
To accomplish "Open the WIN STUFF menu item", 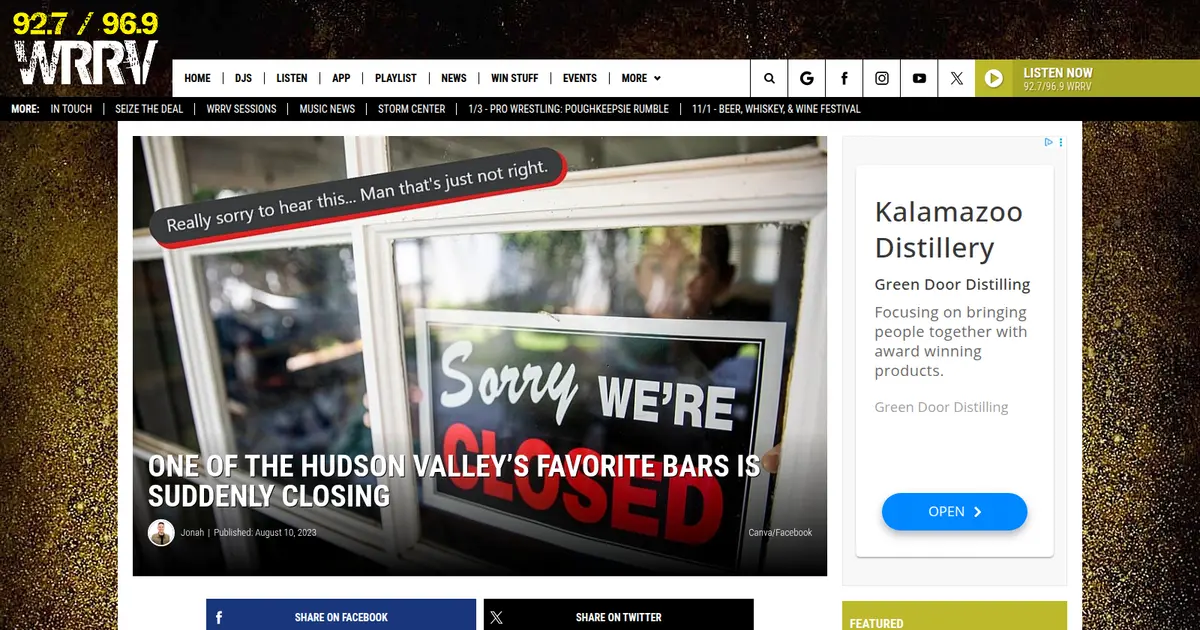I will (515, 78).
